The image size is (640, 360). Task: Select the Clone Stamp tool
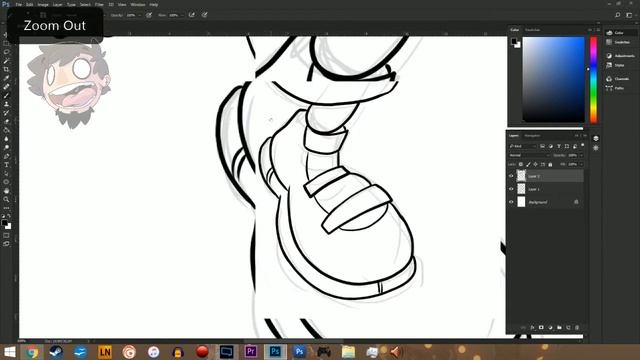click(x=7, y=104)
